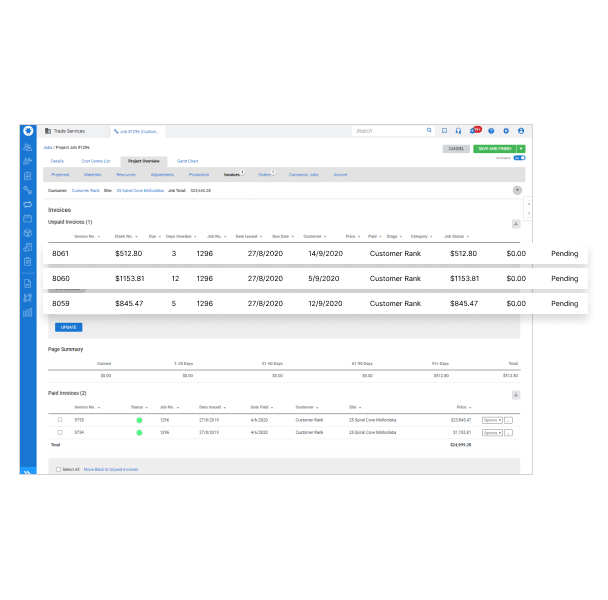
Task: Open the Orders sub-tab
Action: coord(265,175)
